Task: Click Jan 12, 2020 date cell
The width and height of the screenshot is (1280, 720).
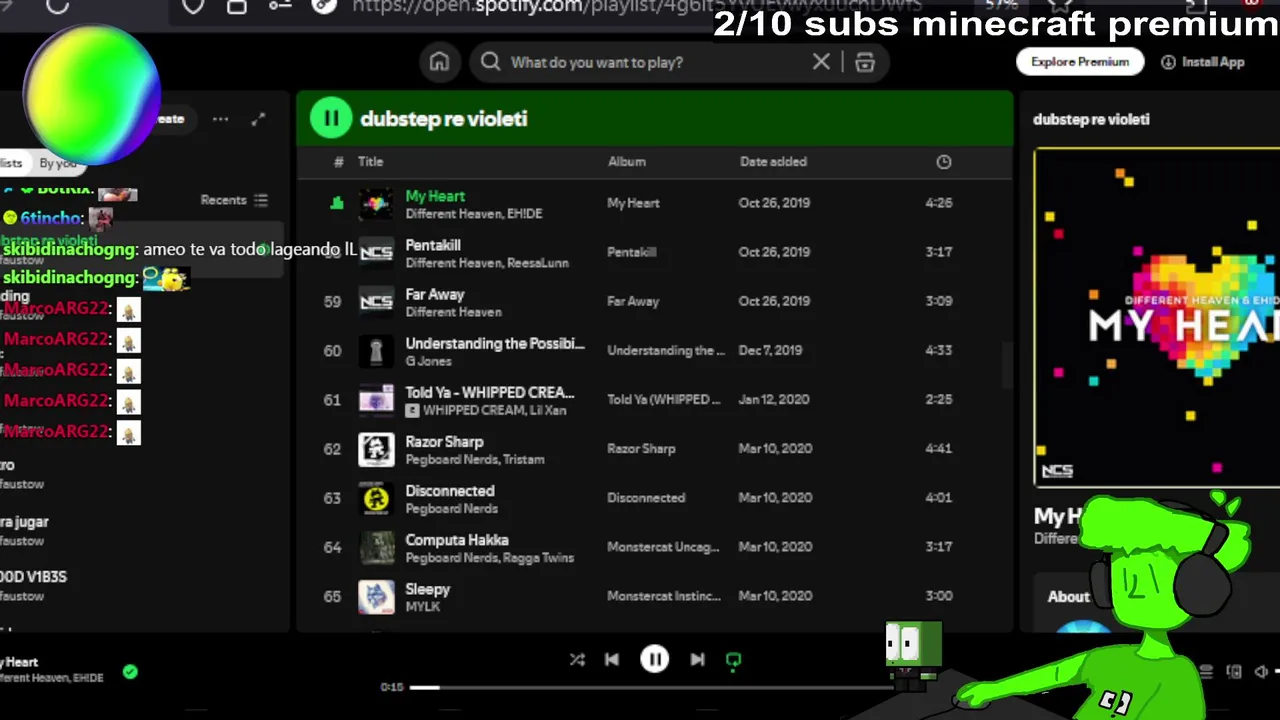Action: tap(773, 400)
